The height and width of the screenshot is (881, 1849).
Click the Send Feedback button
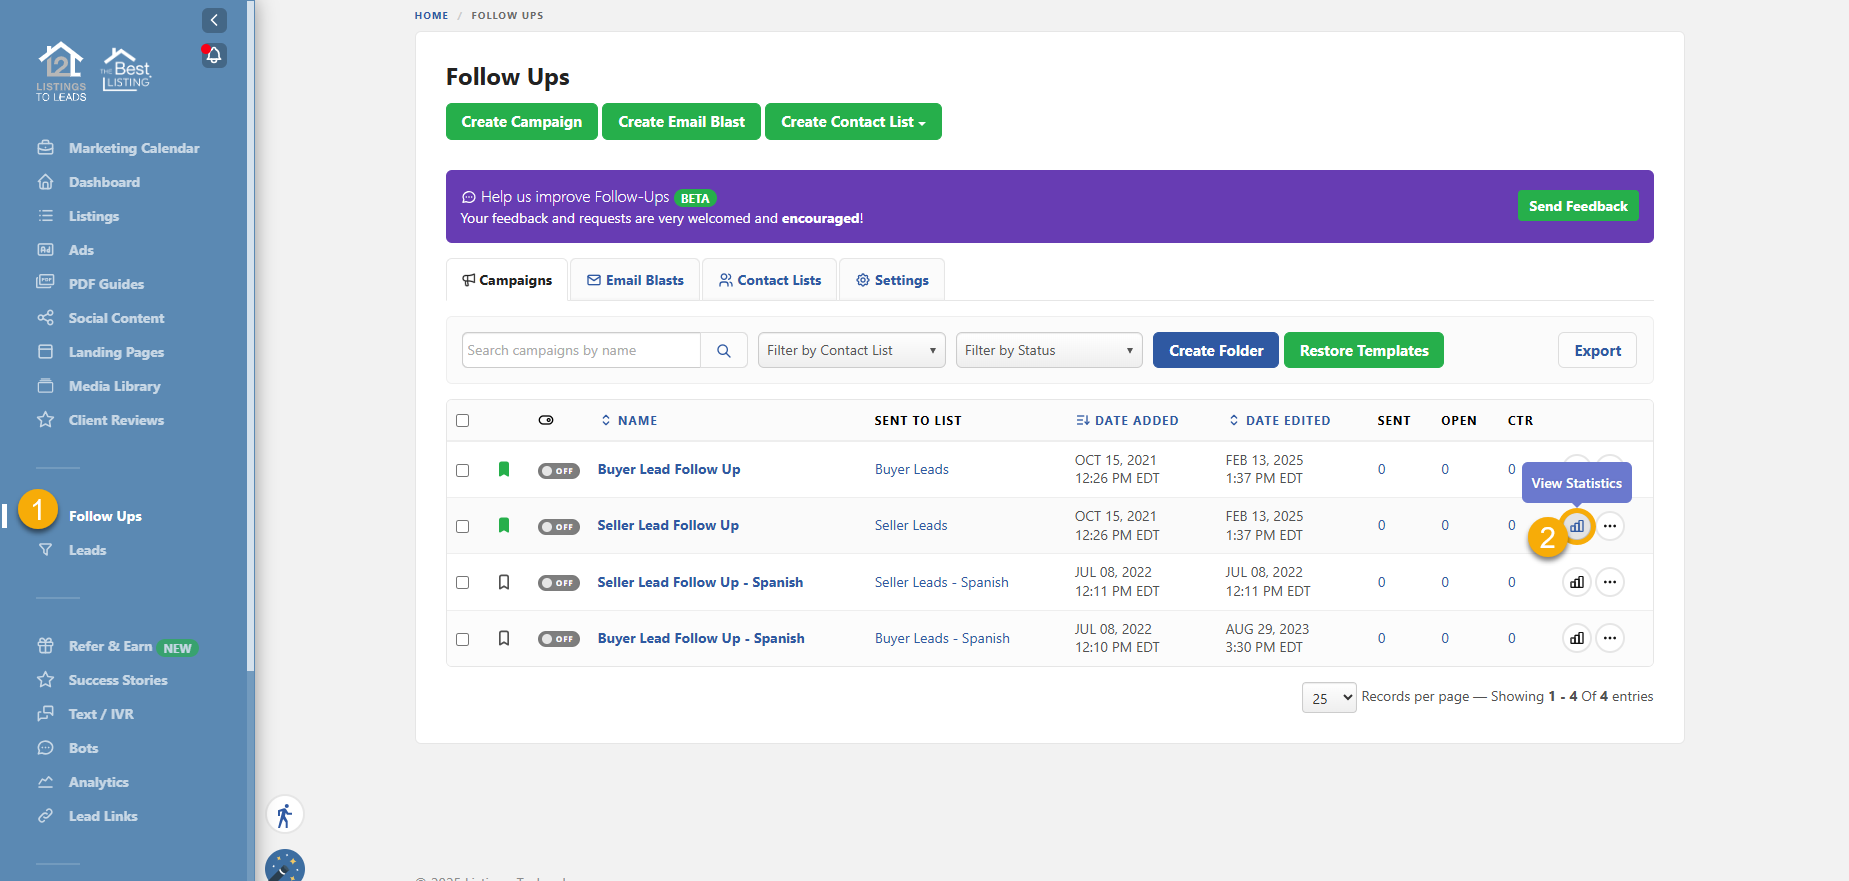tap(1577, 206)
